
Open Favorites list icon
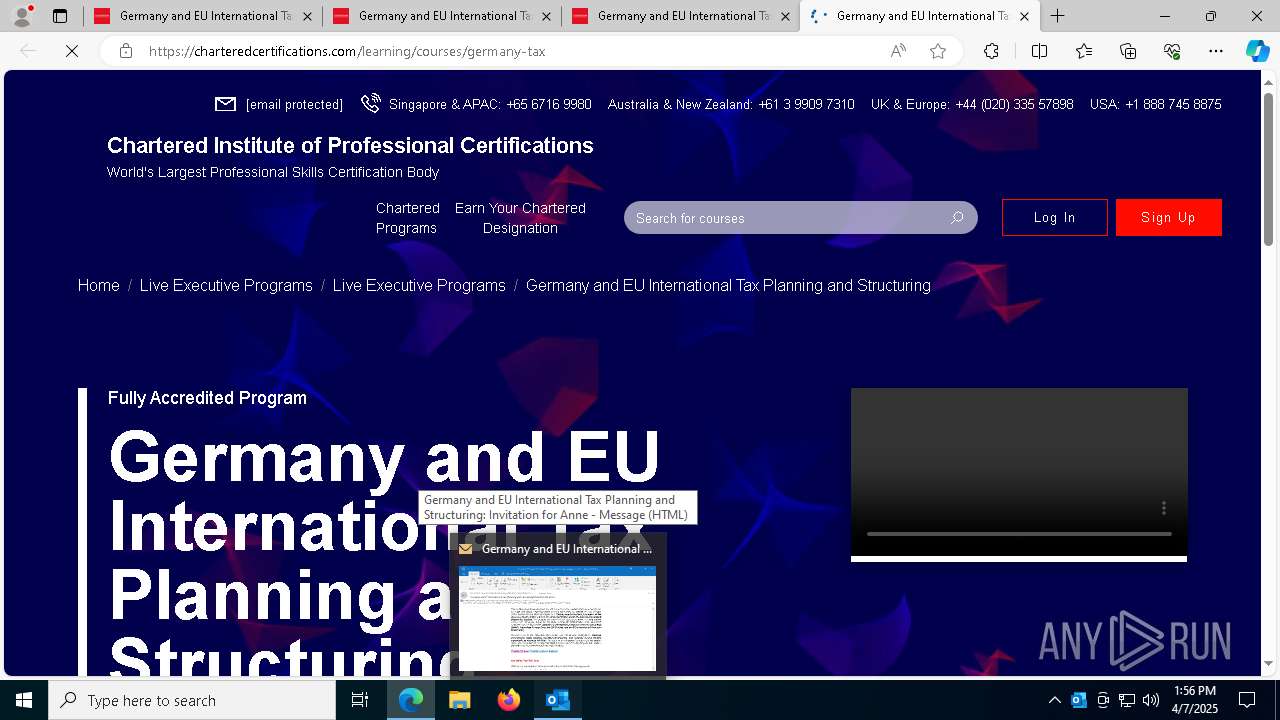pos(1084,51)
